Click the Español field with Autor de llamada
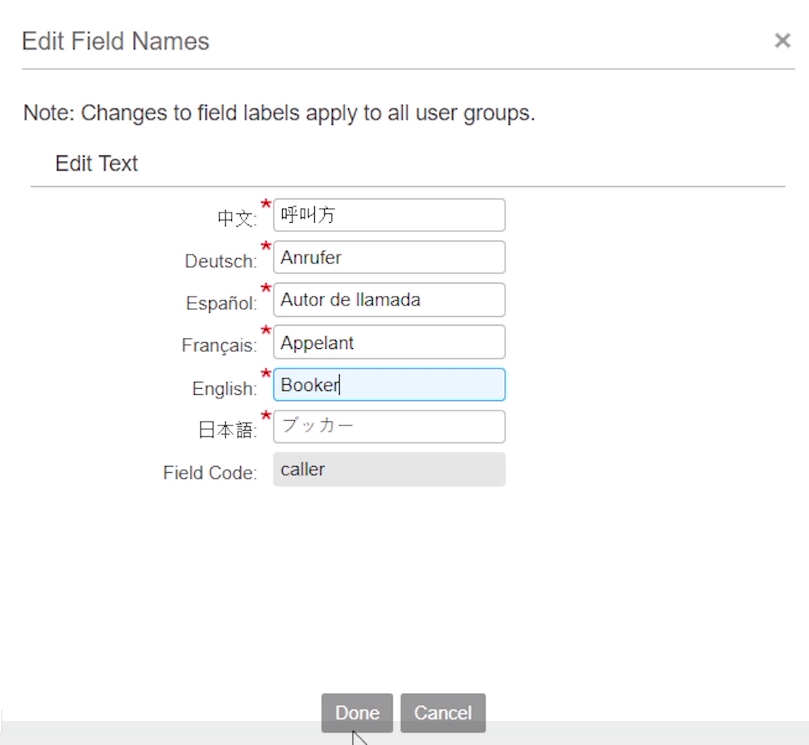Viewport: 809px width, 745px height. pyautogui.click(x=389, y=299)
